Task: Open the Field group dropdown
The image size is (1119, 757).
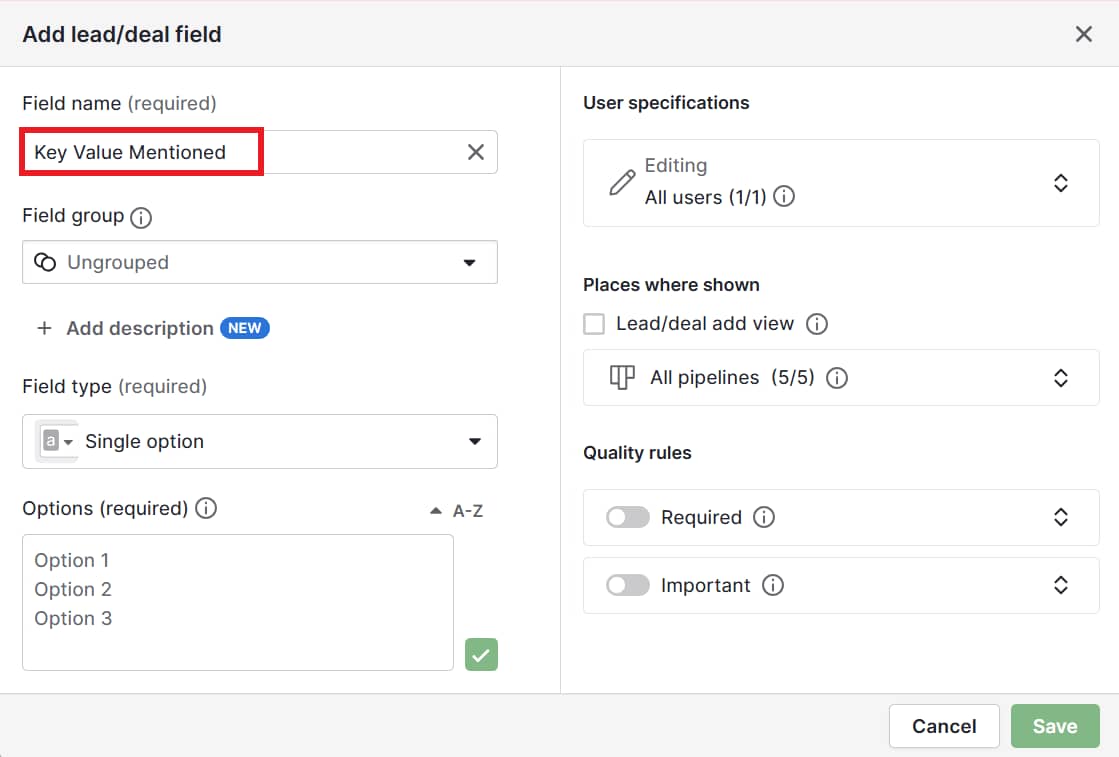Action: click(470, 262)
